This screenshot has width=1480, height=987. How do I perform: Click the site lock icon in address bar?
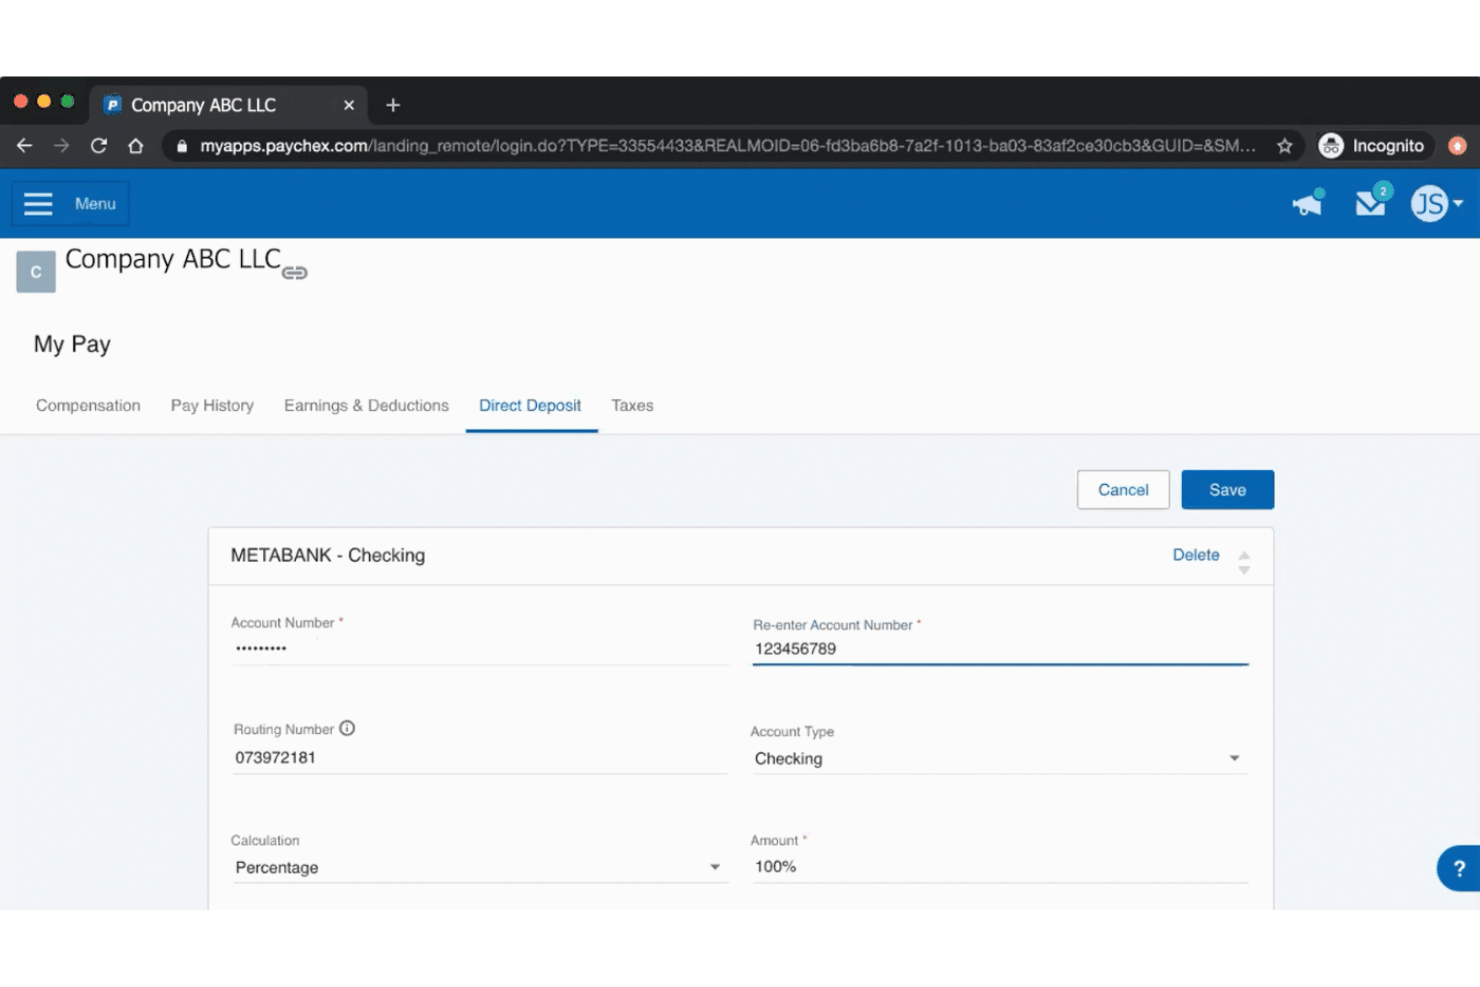pos(182,146)
